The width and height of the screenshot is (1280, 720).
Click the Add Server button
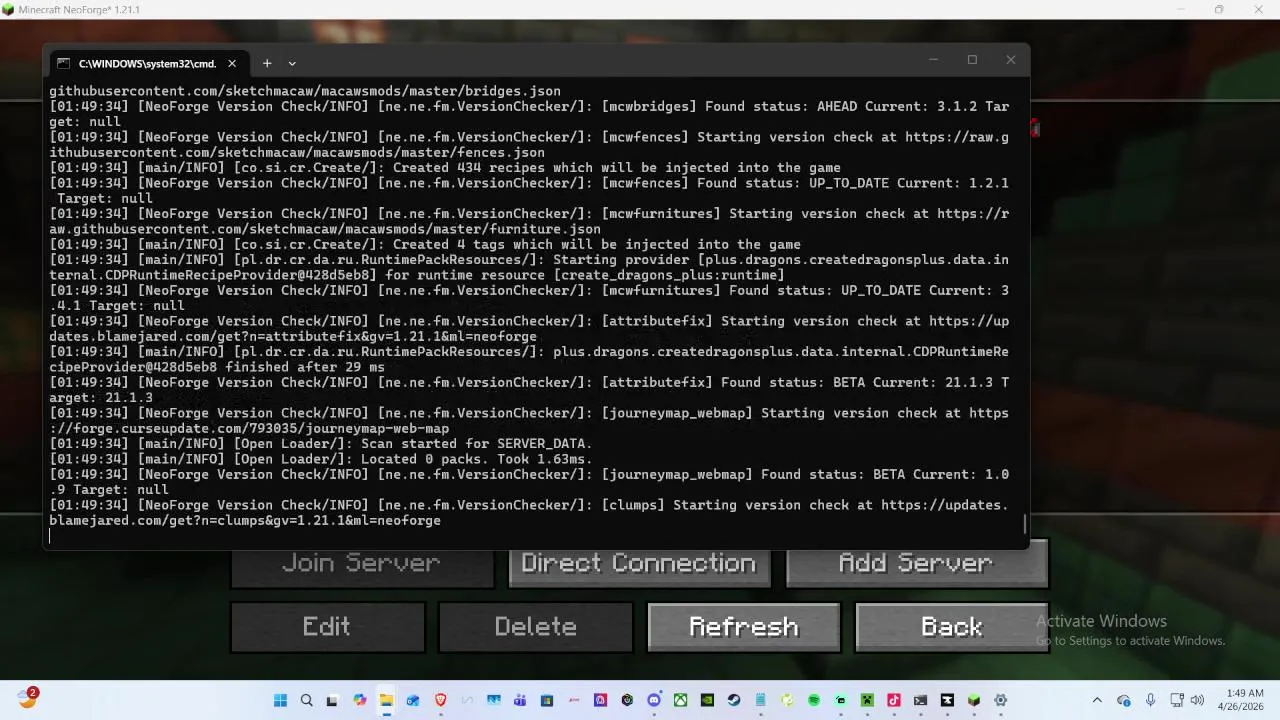point(916,563)
